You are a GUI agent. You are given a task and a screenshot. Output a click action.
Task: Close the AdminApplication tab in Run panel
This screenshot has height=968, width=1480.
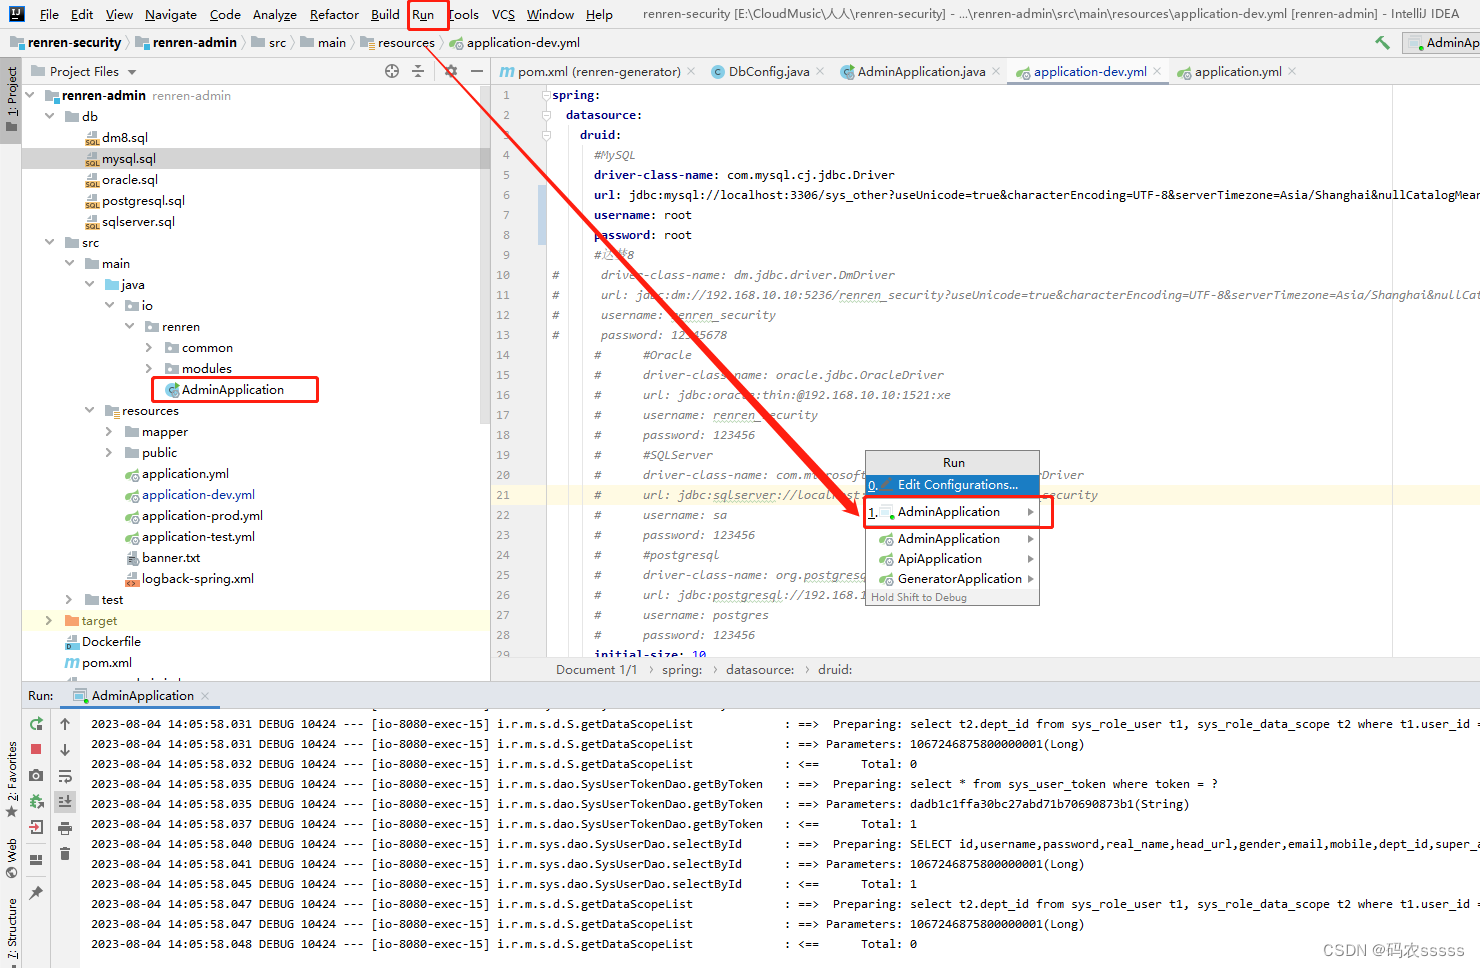(x=205, y=695)
